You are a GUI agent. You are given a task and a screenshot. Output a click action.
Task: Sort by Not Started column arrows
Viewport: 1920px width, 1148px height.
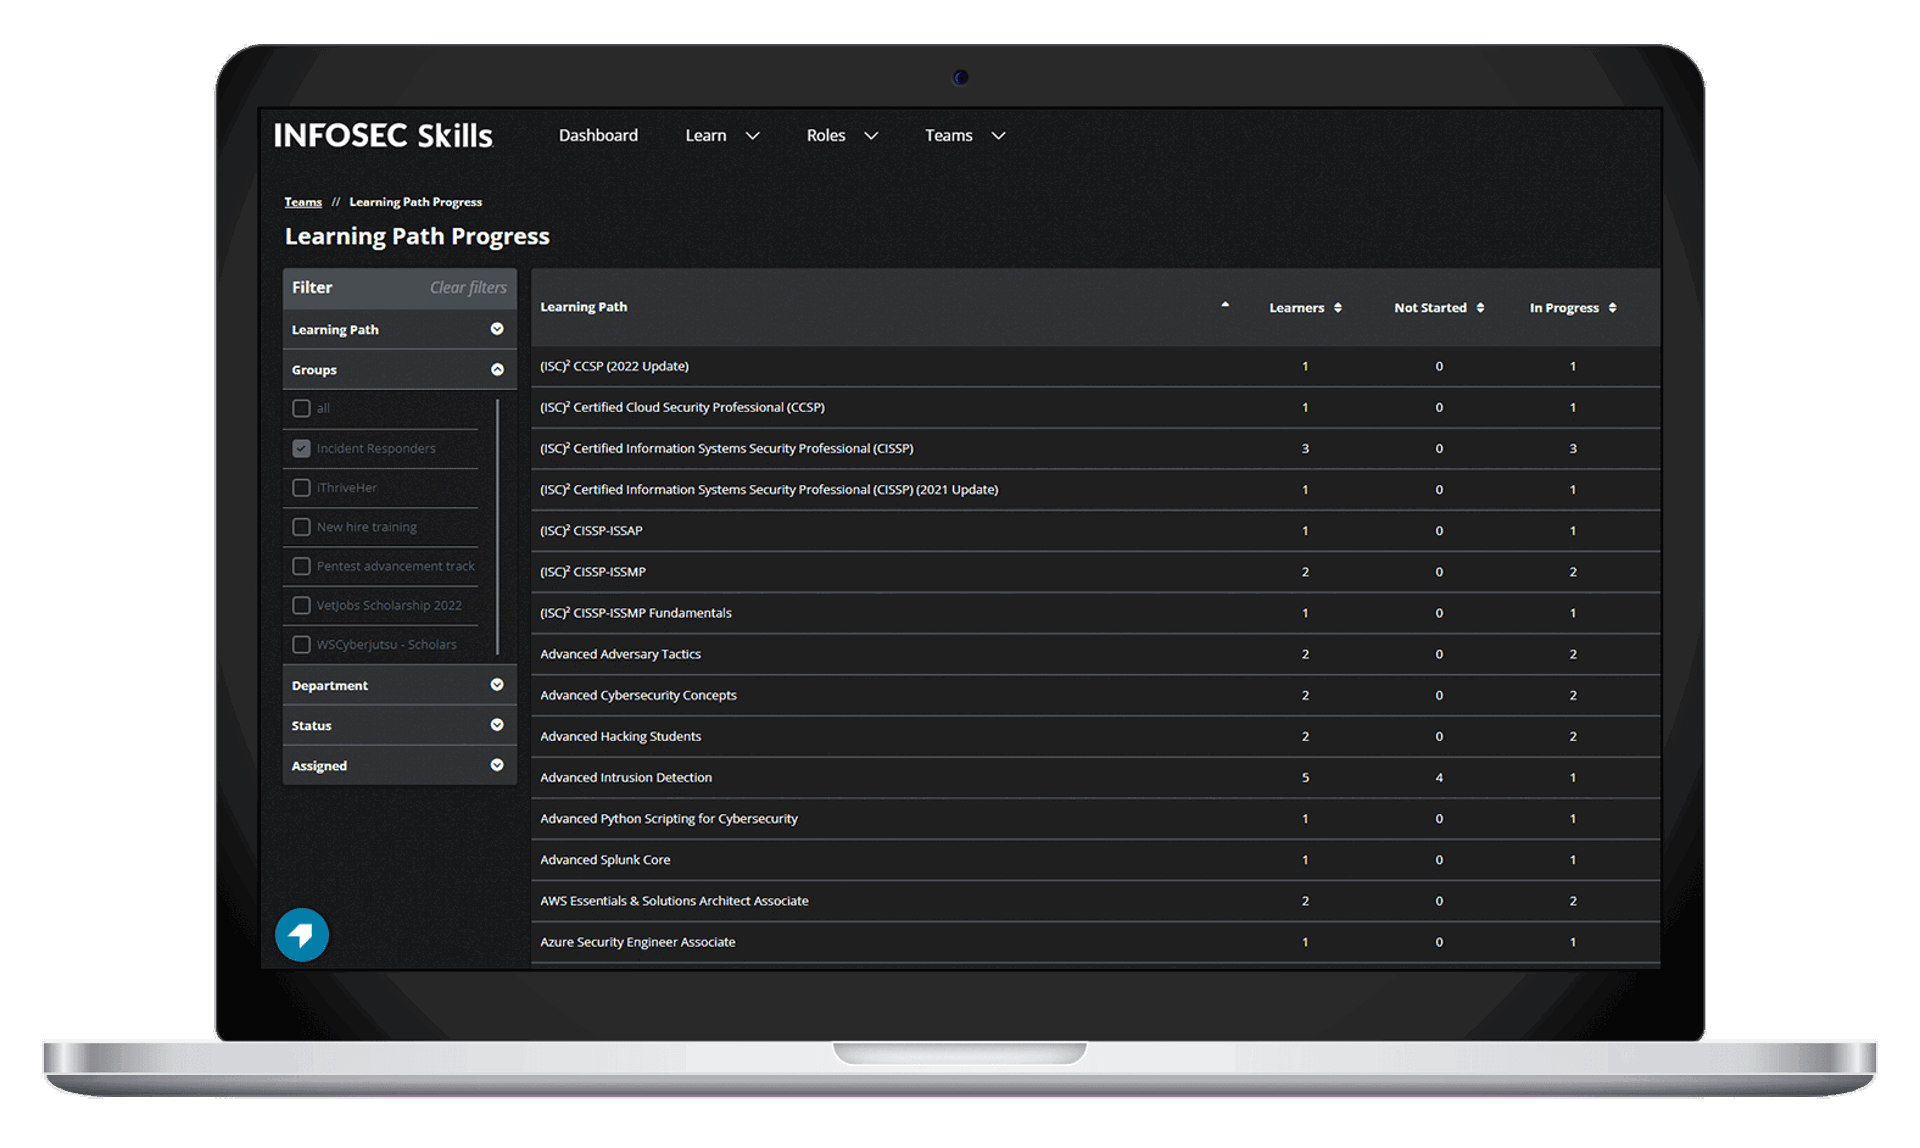pyautogui.click(x=1480, y=308)
